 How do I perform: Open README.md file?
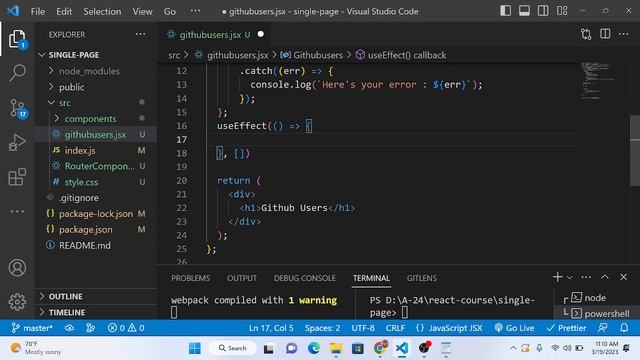96,245
